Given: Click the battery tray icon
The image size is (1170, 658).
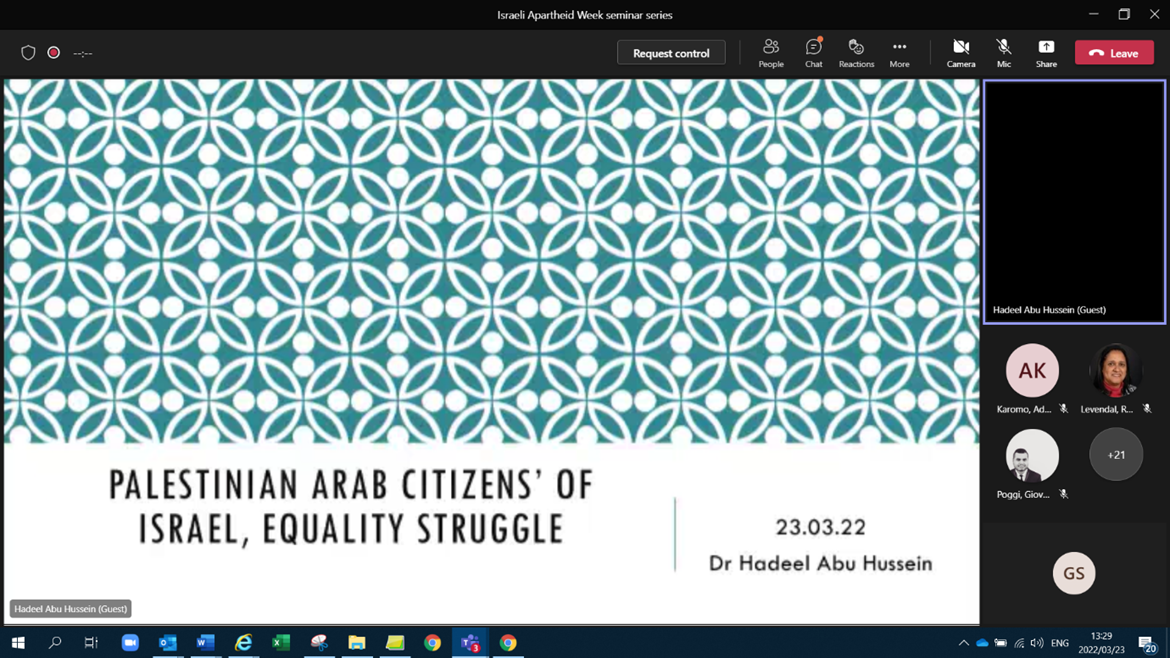Looking at the screenshot, I should (1001, 642).
